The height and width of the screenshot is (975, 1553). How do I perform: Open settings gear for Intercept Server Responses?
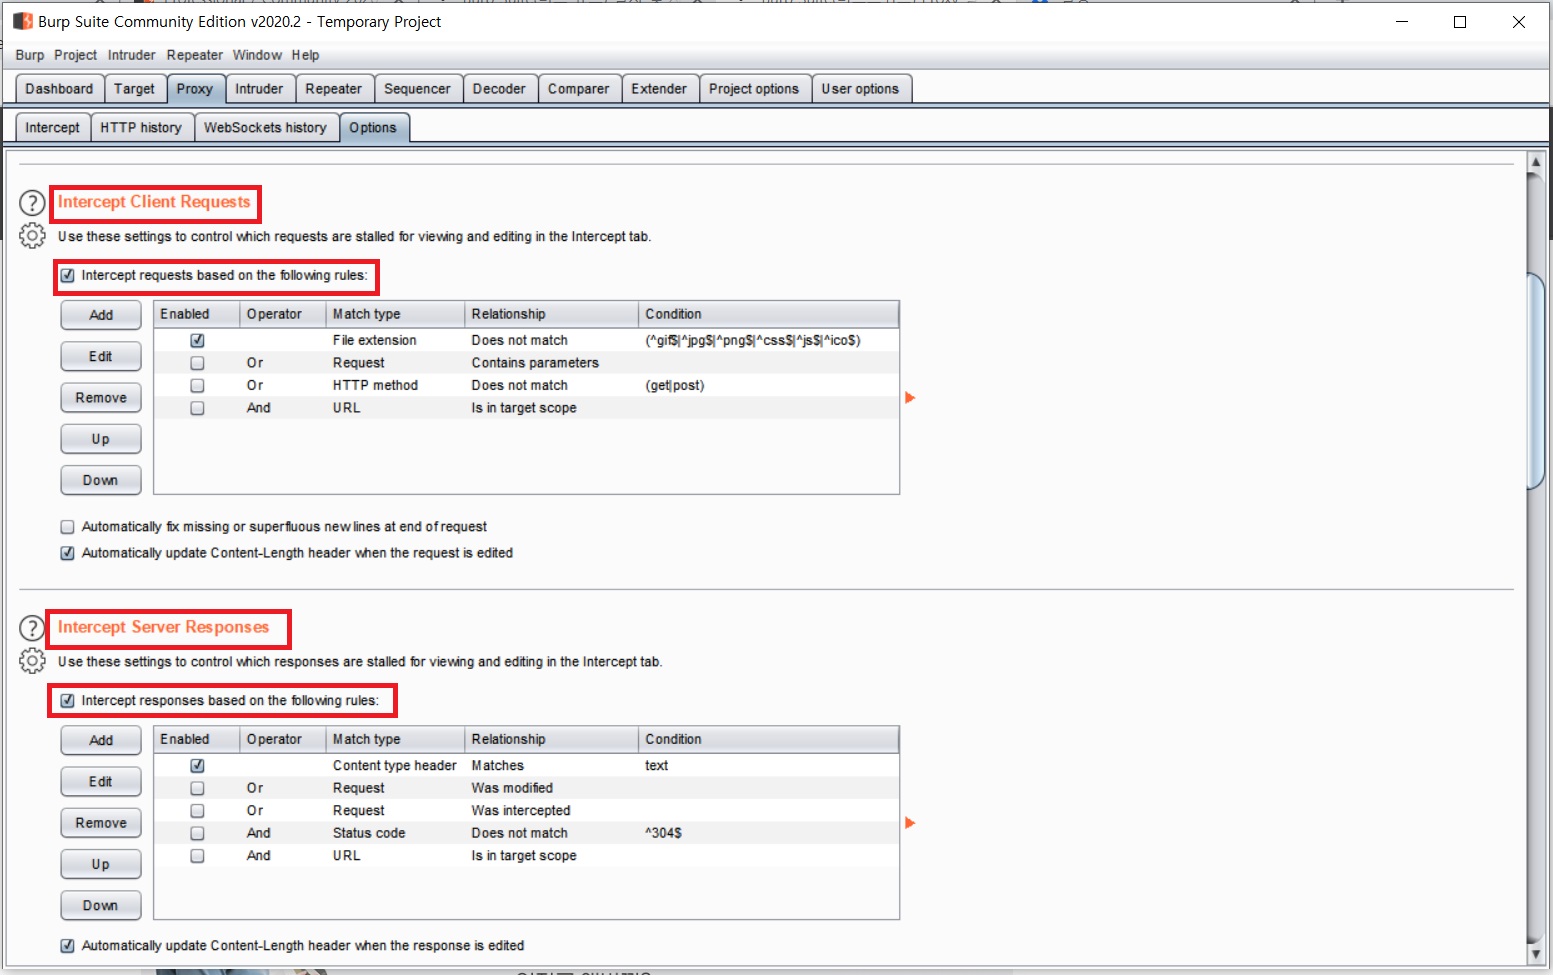point(33,661)
